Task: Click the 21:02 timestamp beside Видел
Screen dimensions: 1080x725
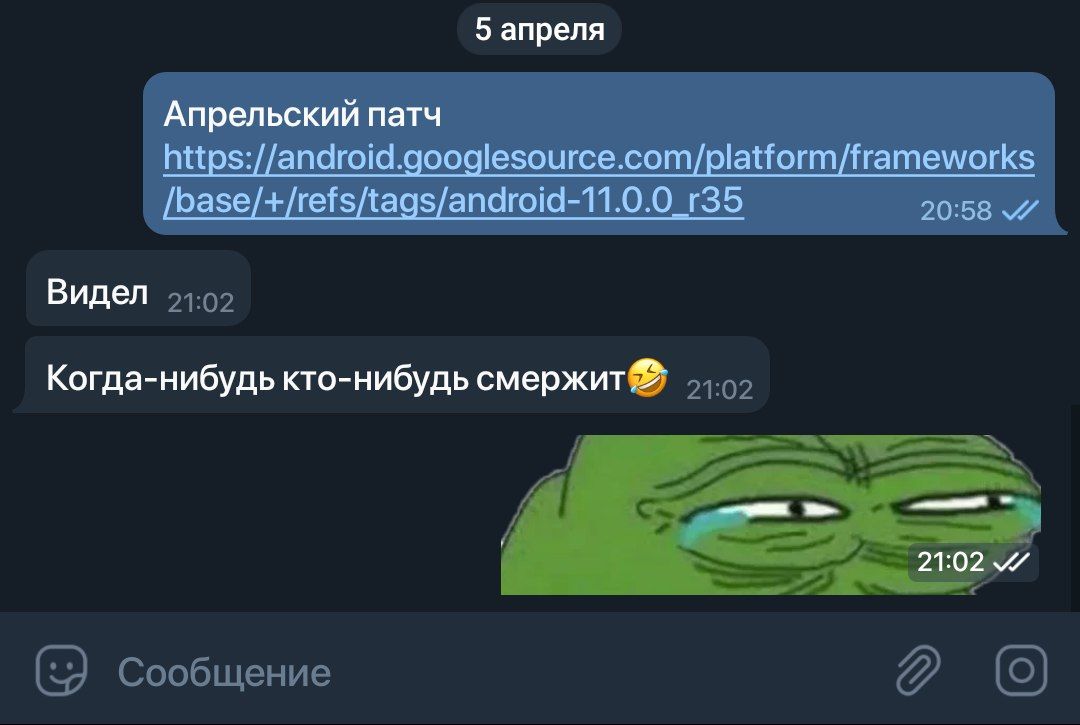Action: click(x=200, y=303)
